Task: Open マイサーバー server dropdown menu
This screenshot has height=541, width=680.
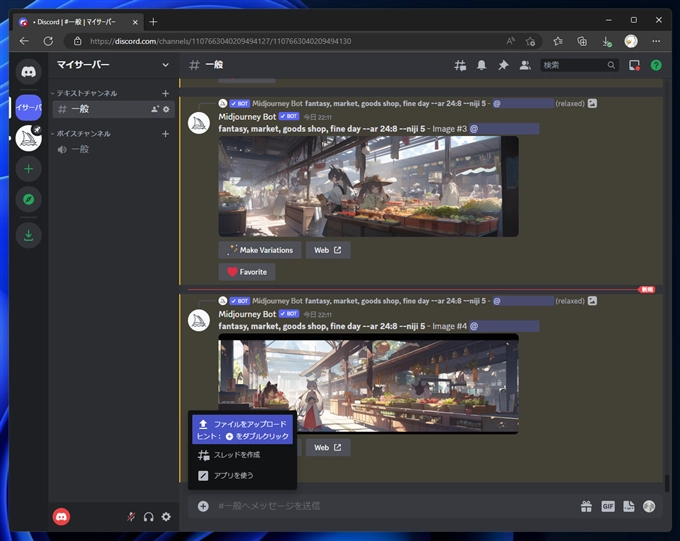Action: [166, 65]
